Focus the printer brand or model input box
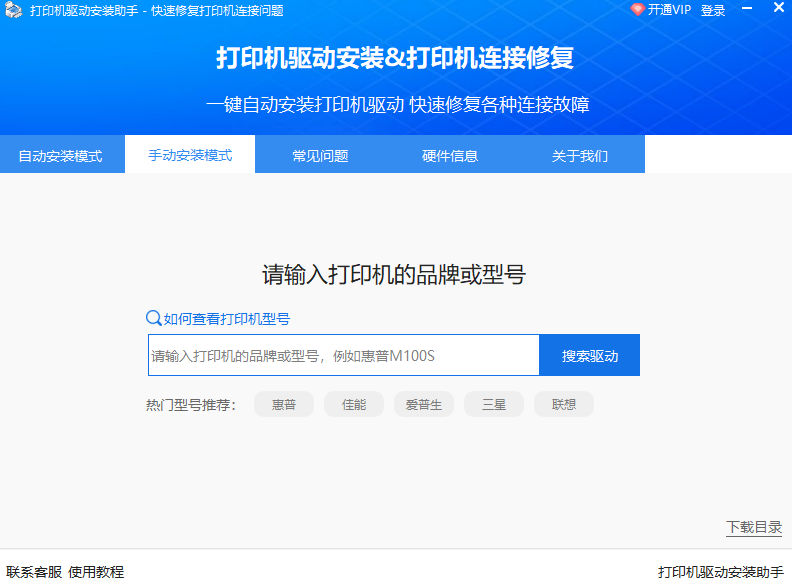The image size is (792, 587). point(343,356)
